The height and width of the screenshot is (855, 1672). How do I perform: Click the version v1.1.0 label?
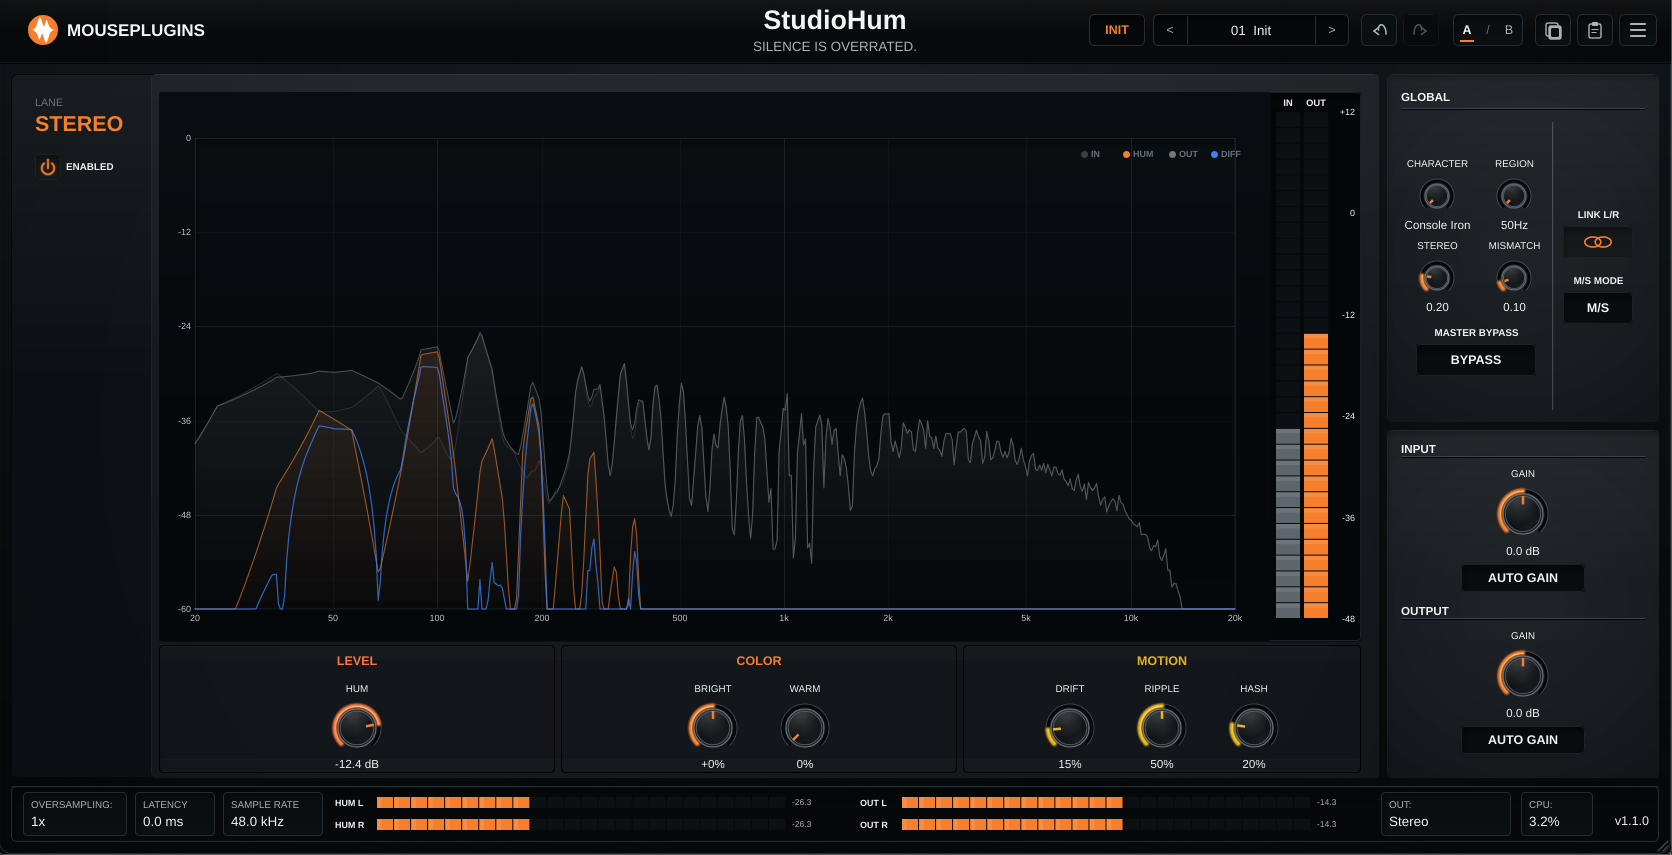[x=1632, y=821]
